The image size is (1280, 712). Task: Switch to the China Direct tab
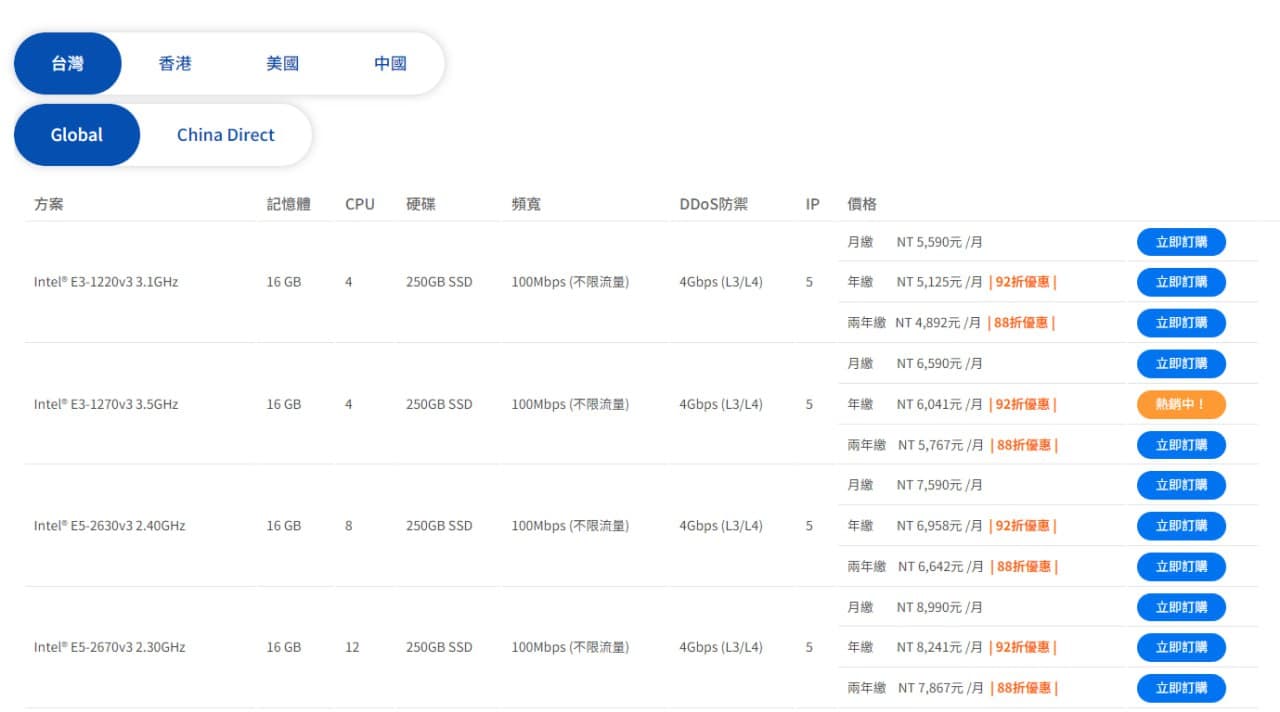click(226, 135)
